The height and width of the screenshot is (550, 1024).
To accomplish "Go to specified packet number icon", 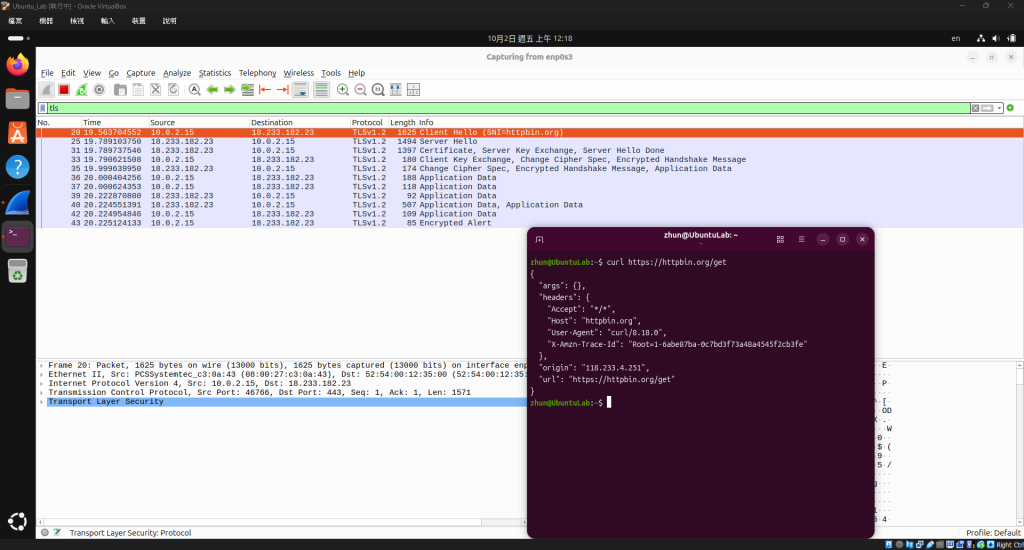I will 248,89.
